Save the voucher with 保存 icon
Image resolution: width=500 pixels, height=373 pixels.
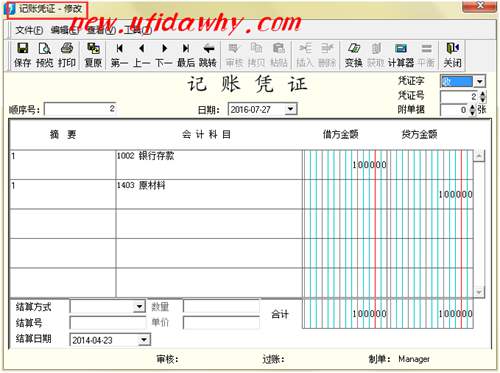[x=22, y=55]
